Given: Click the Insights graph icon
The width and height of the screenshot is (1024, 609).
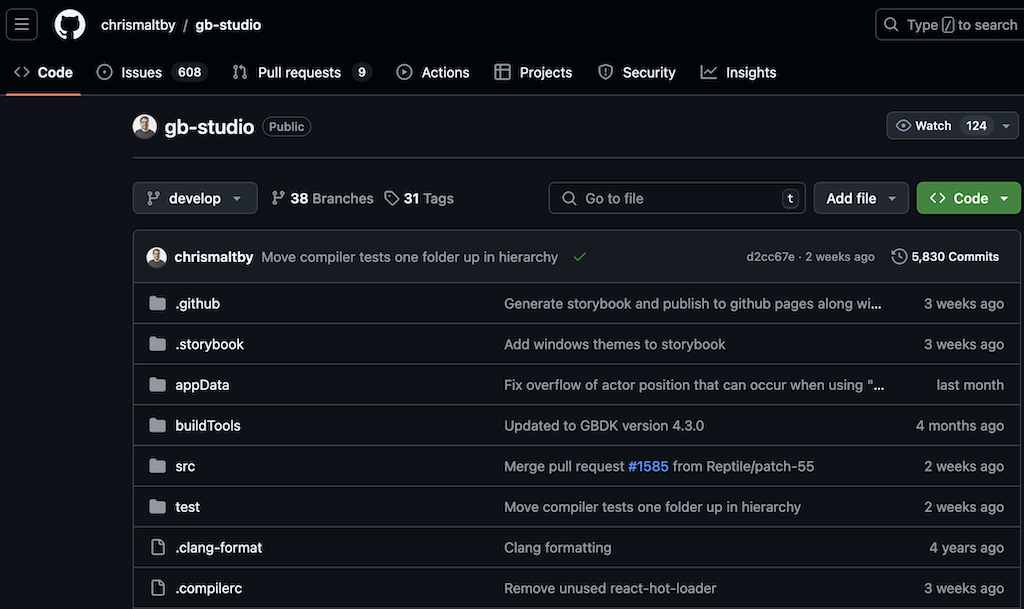Looking at the screenshot, I should (709, 72).
